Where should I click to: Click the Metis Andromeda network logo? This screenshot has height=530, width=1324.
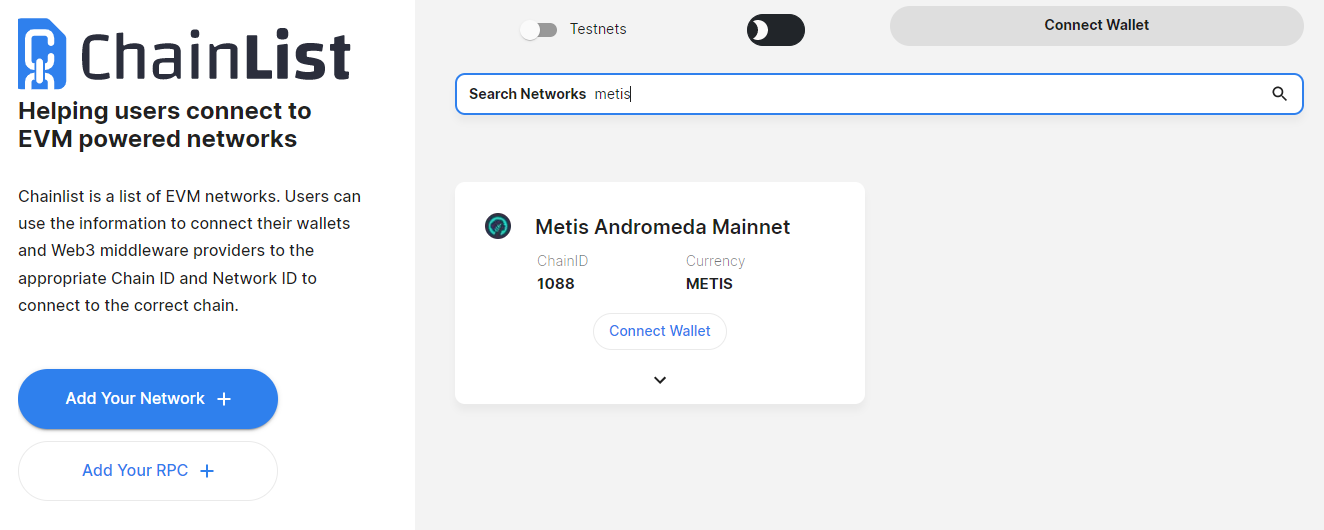498,227
